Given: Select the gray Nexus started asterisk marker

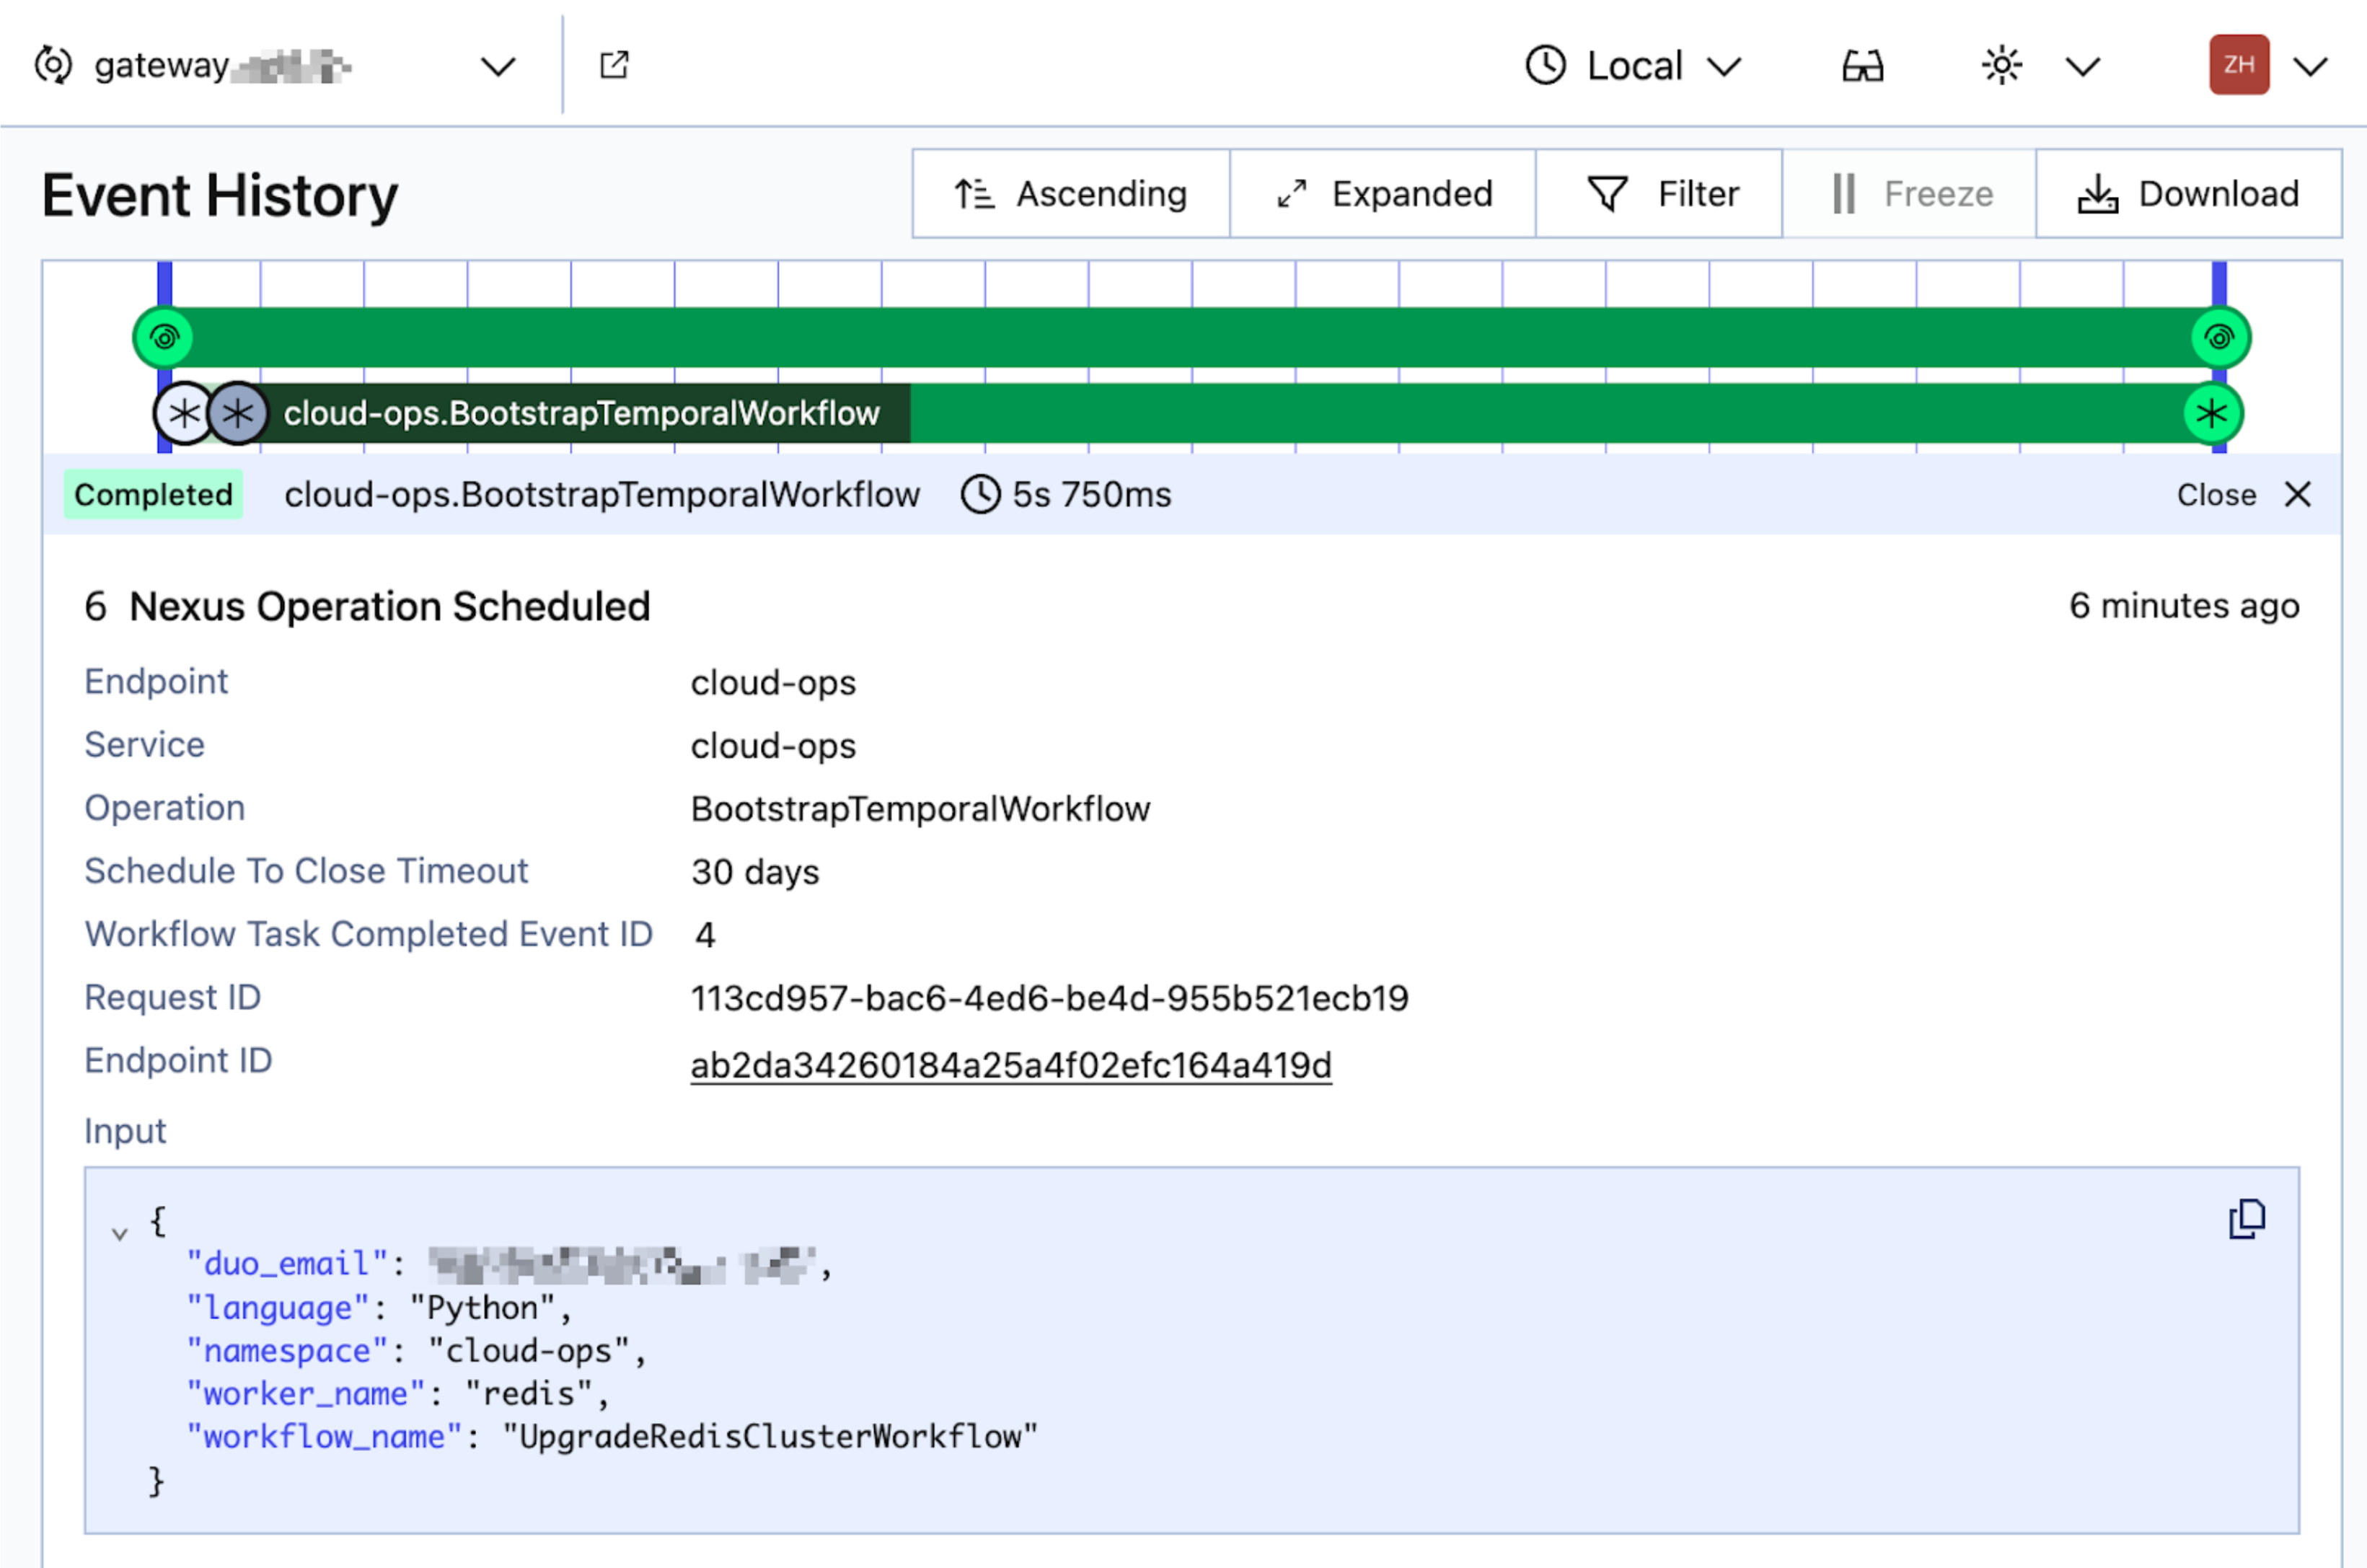Looking at the screenshot, I should pyautogui.click(x=238, y=413).
